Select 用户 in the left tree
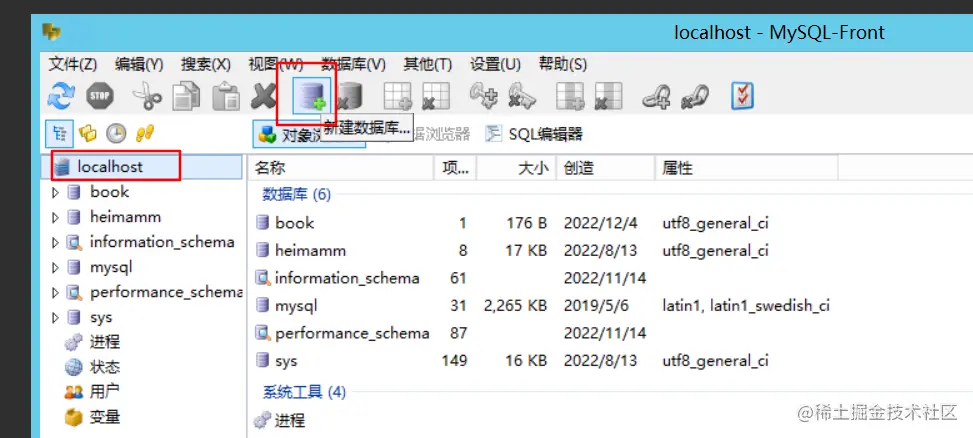The height and width of the screenshot is (438, 973). (93, 392)
